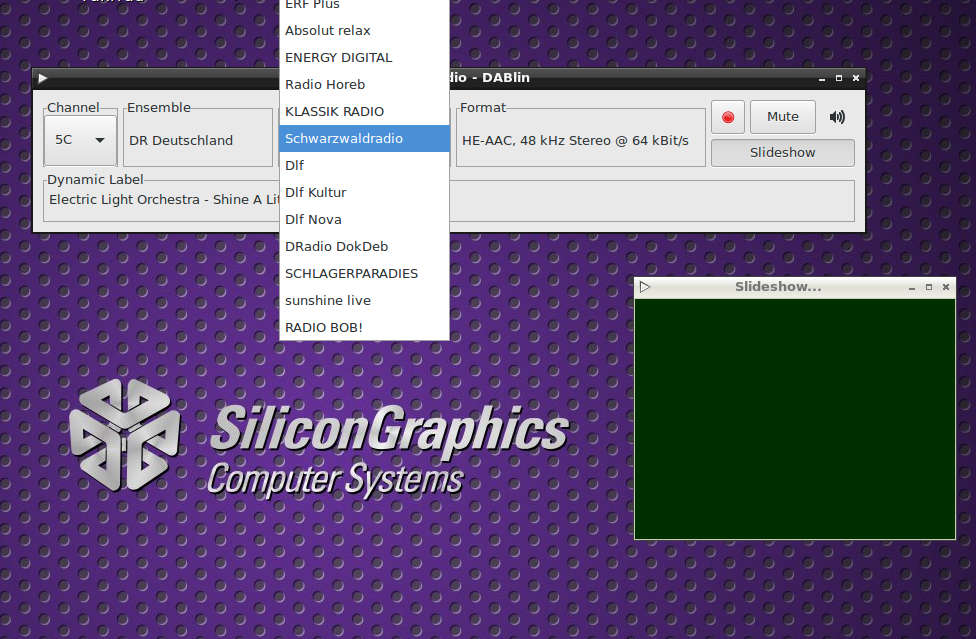The width and height of the screenshot is (976, 639).
Task: Open the Slideshow window title bar icon
Action: pyautogui.click(x=645, y=287)
